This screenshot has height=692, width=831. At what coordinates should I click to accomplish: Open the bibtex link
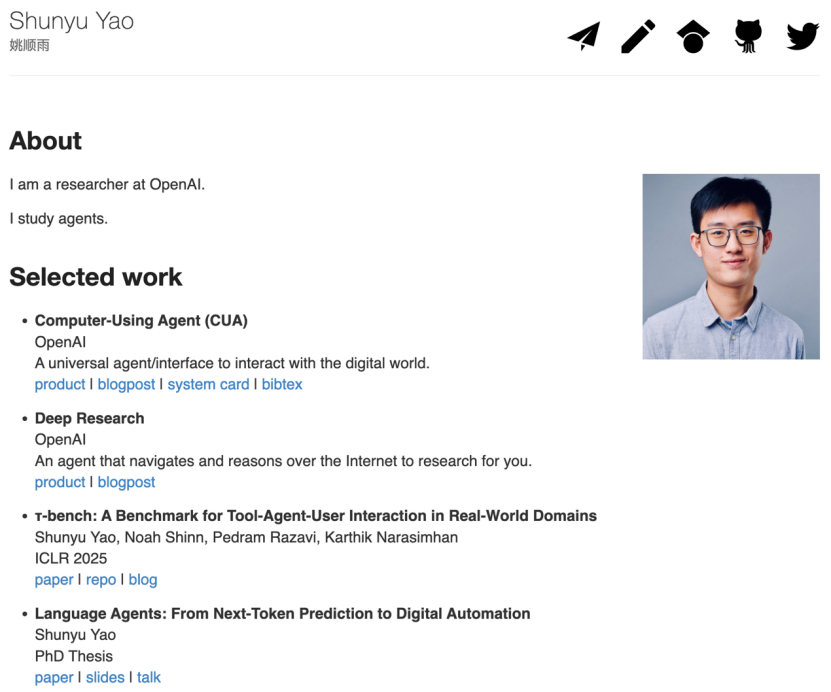282,384
